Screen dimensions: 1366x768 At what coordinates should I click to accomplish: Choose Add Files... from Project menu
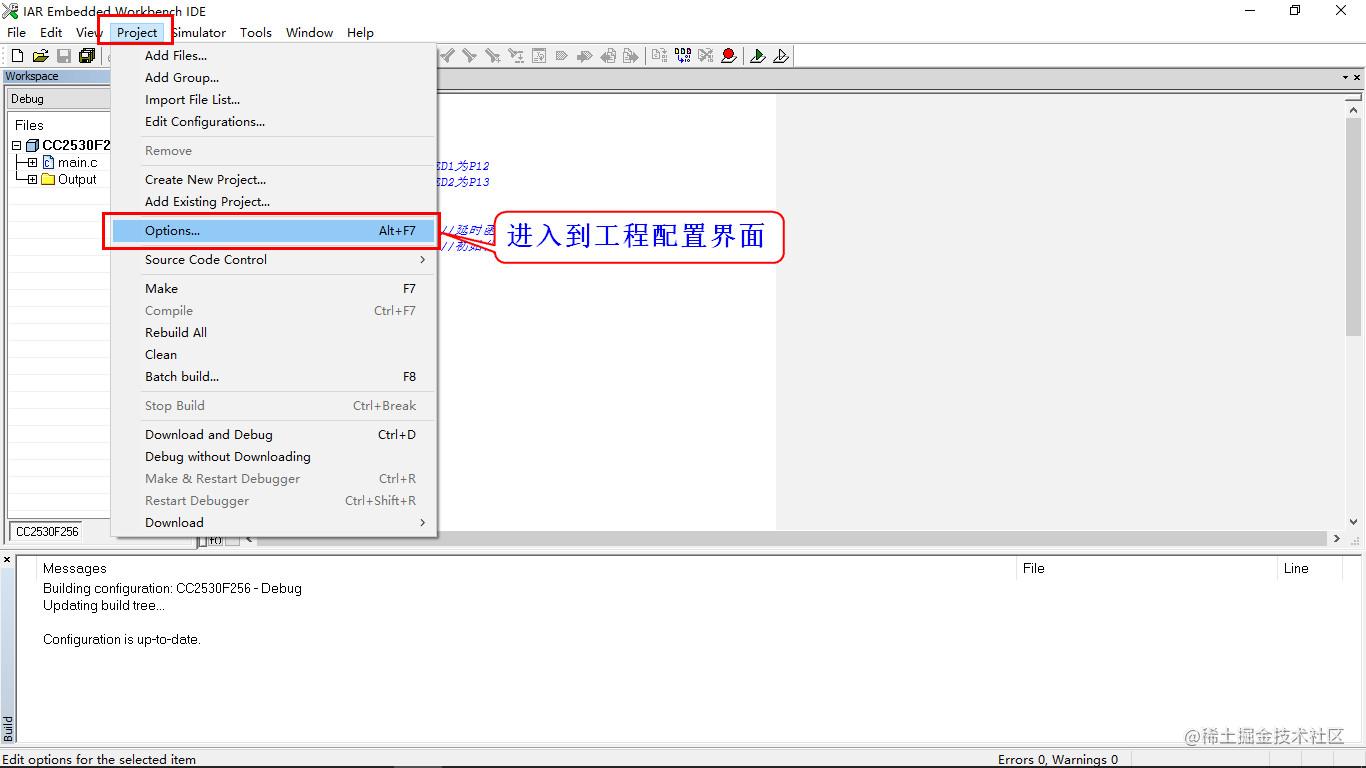[x=274, y=55]
